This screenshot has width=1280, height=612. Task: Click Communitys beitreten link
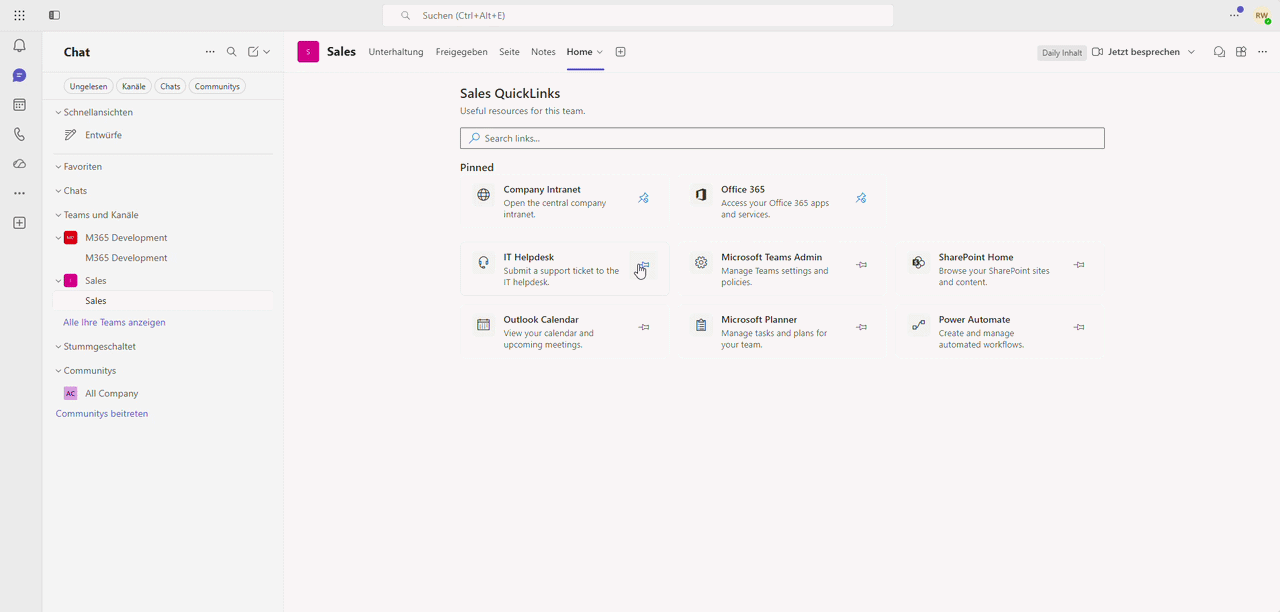click(102, 414)
